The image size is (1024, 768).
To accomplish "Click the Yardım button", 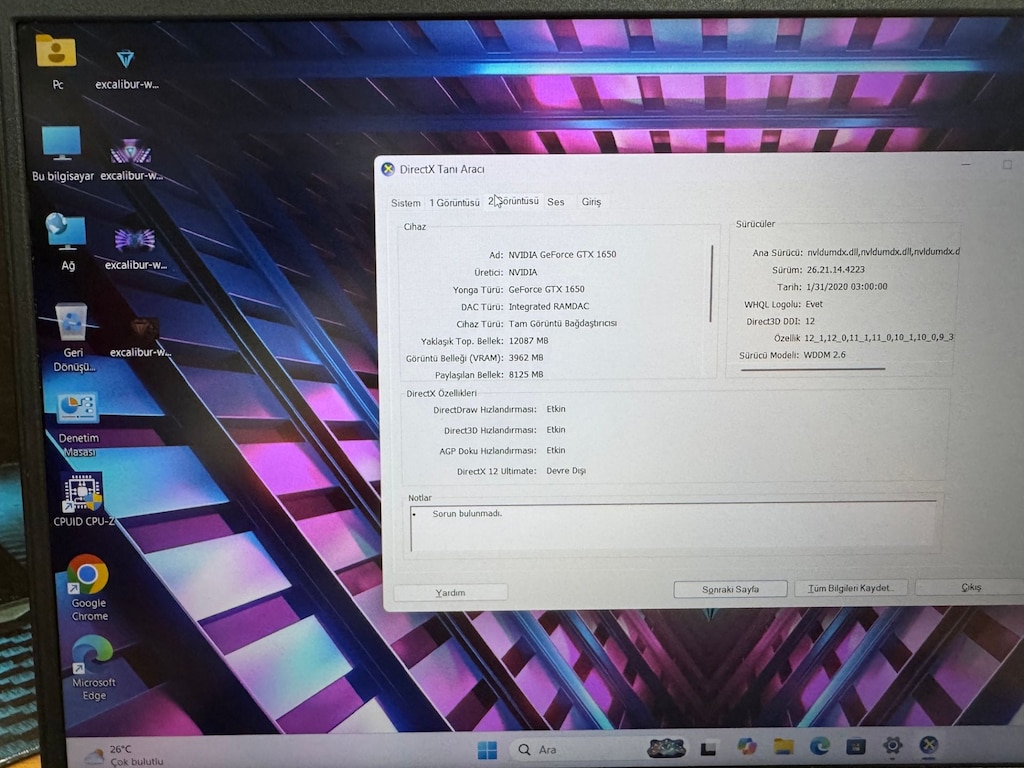I will click(451, 592).
